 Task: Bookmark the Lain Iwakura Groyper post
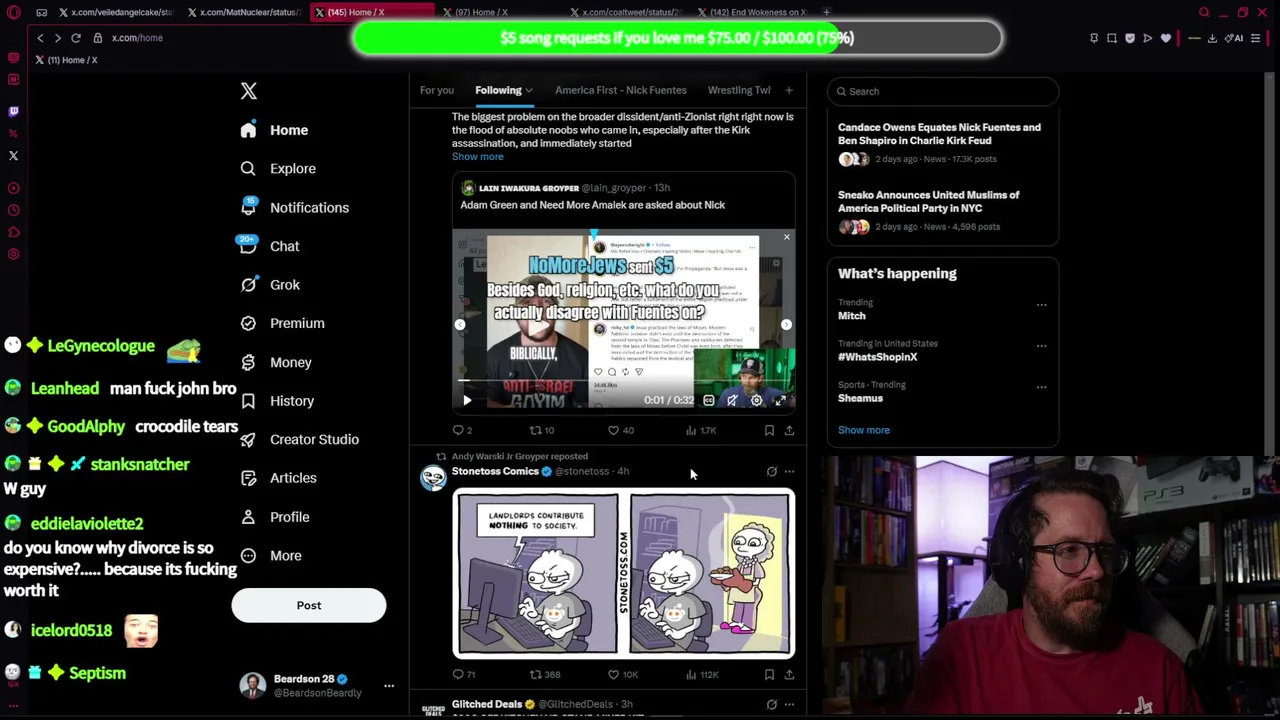(769, 431)
